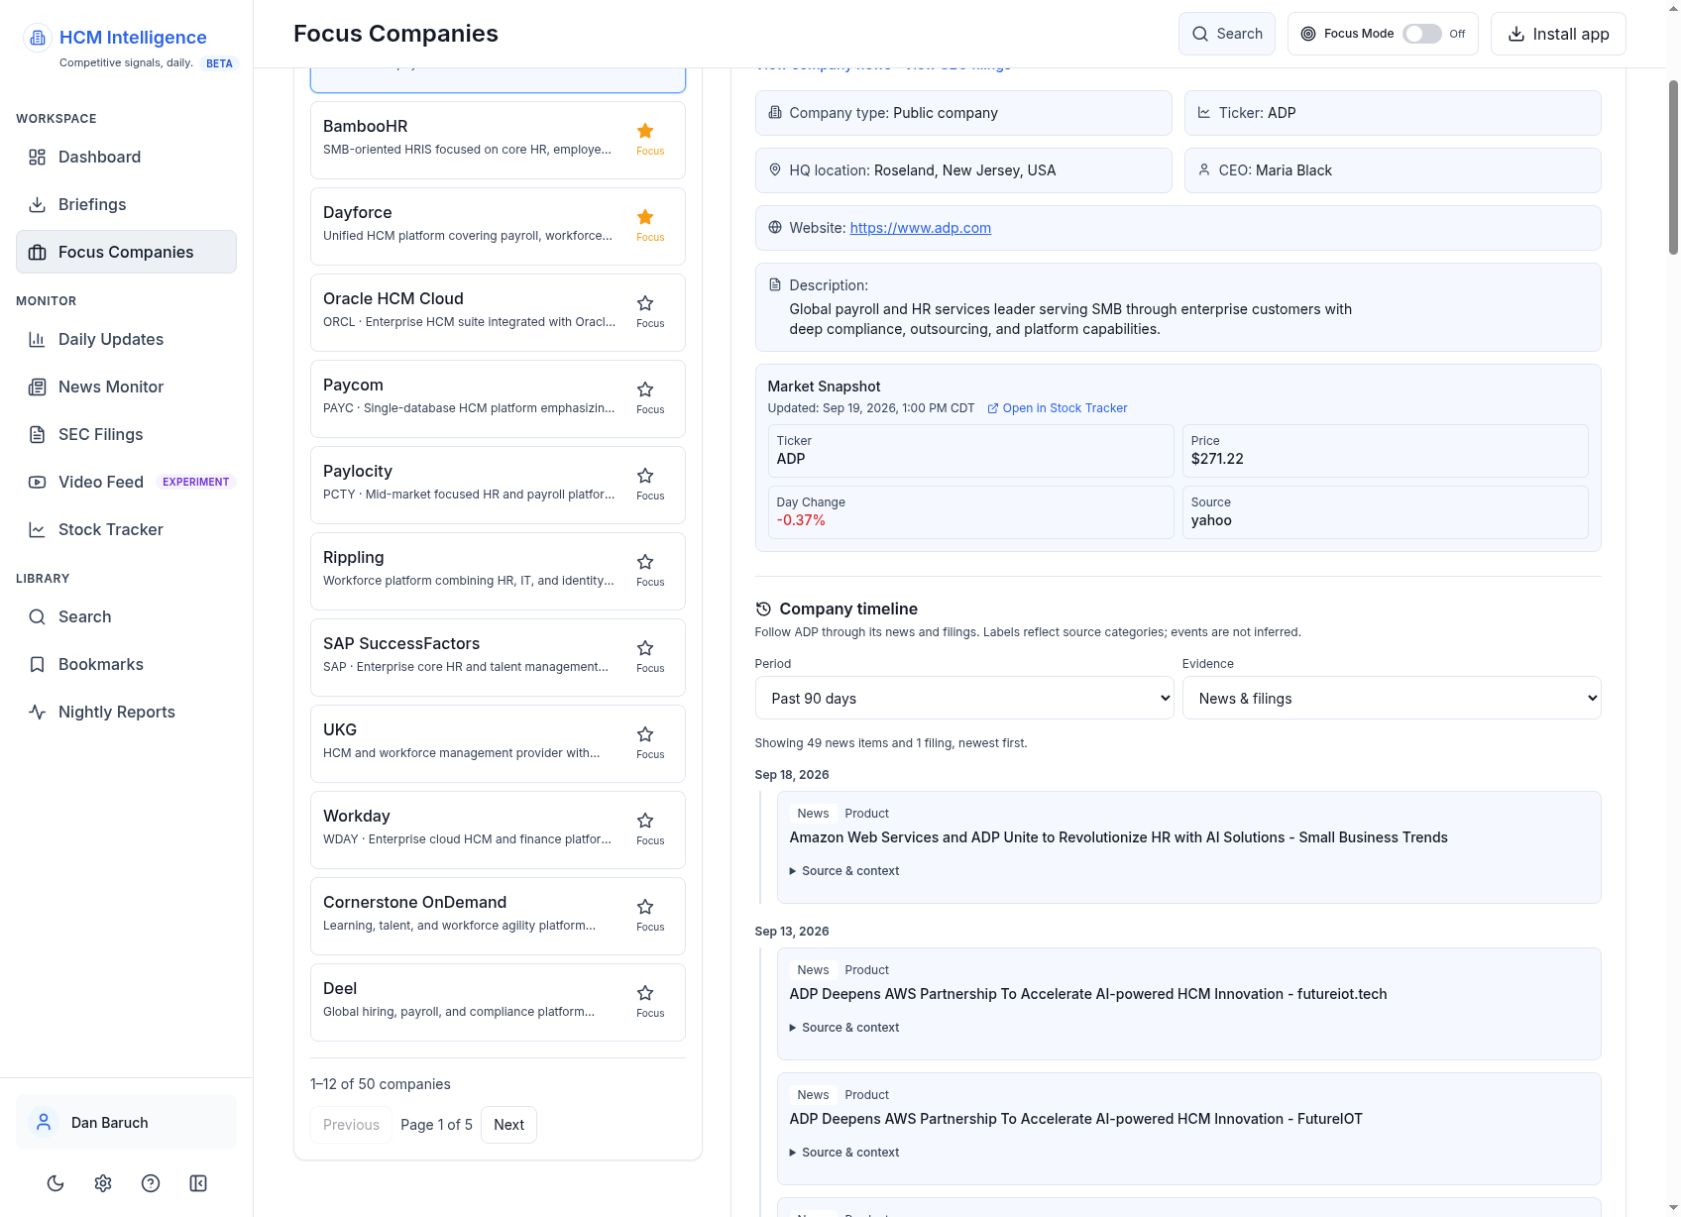The height and width of the screenshot is (1217, 1681).
Task: Click the Day Change -0.37% value
Action: [801, 520]
